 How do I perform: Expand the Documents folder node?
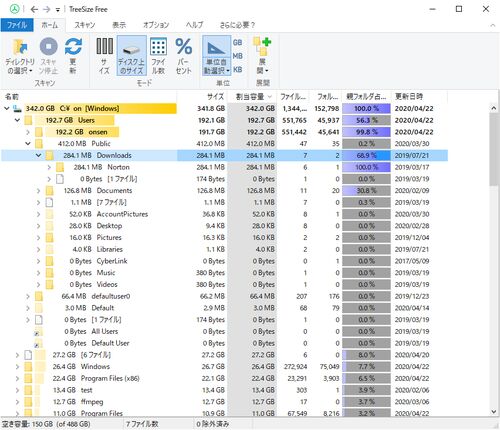[39, 191]
